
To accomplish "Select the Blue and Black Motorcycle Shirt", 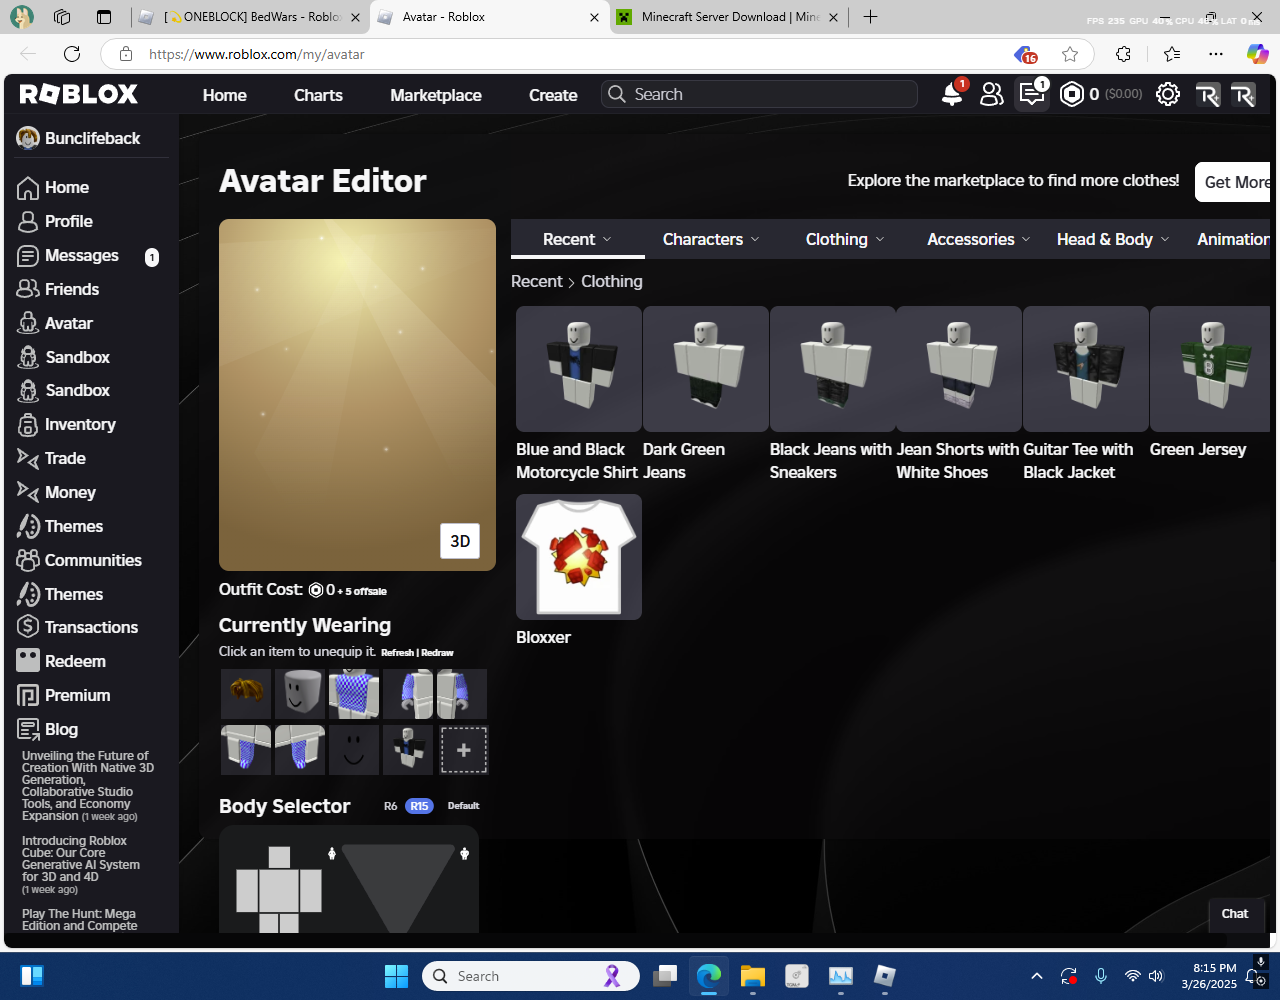I will (579, 369).
